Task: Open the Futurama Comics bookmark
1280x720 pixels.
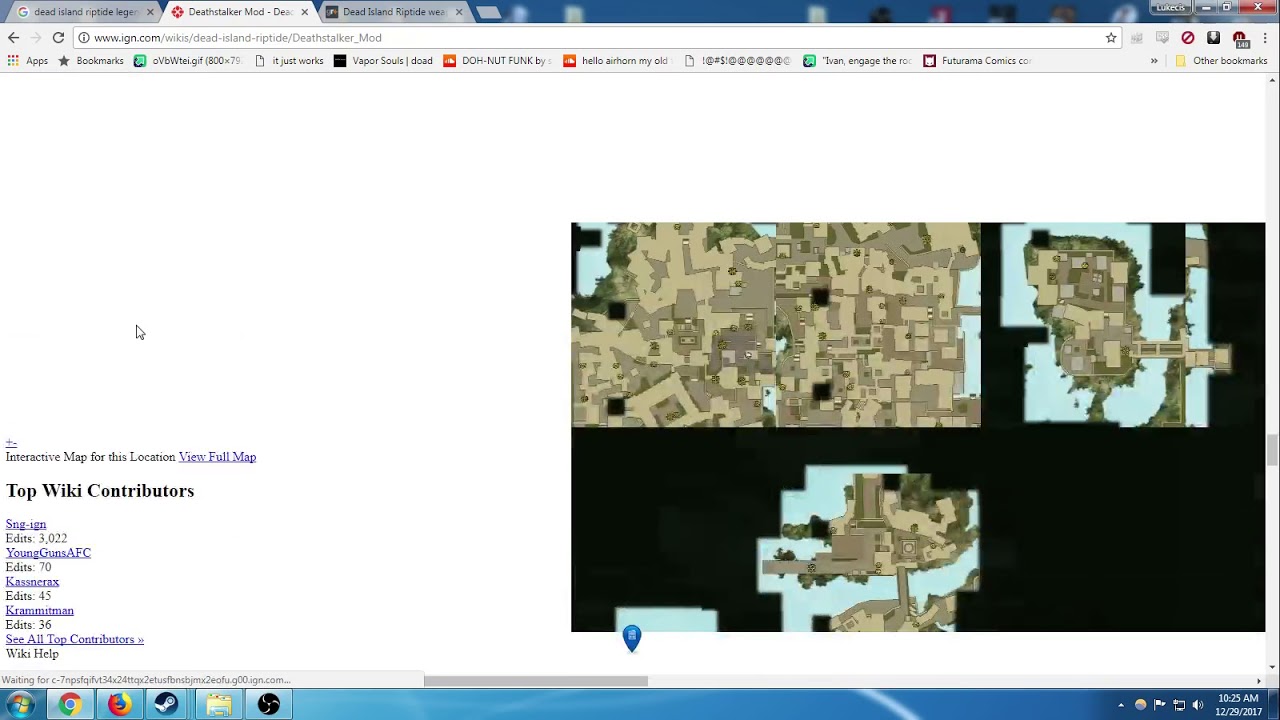Action: [x=977, y=61]
